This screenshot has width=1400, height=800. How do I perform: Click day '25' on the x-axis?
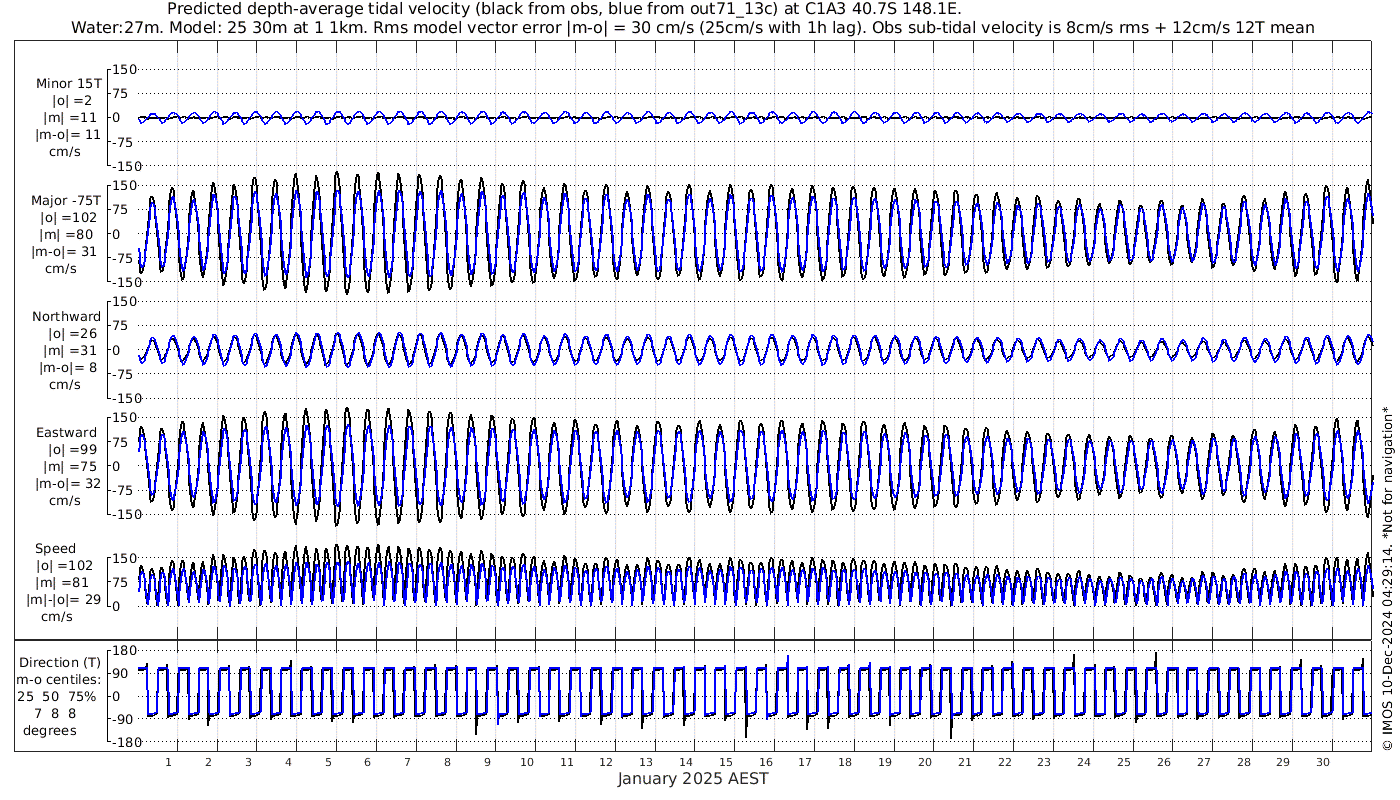point(1123,762)
